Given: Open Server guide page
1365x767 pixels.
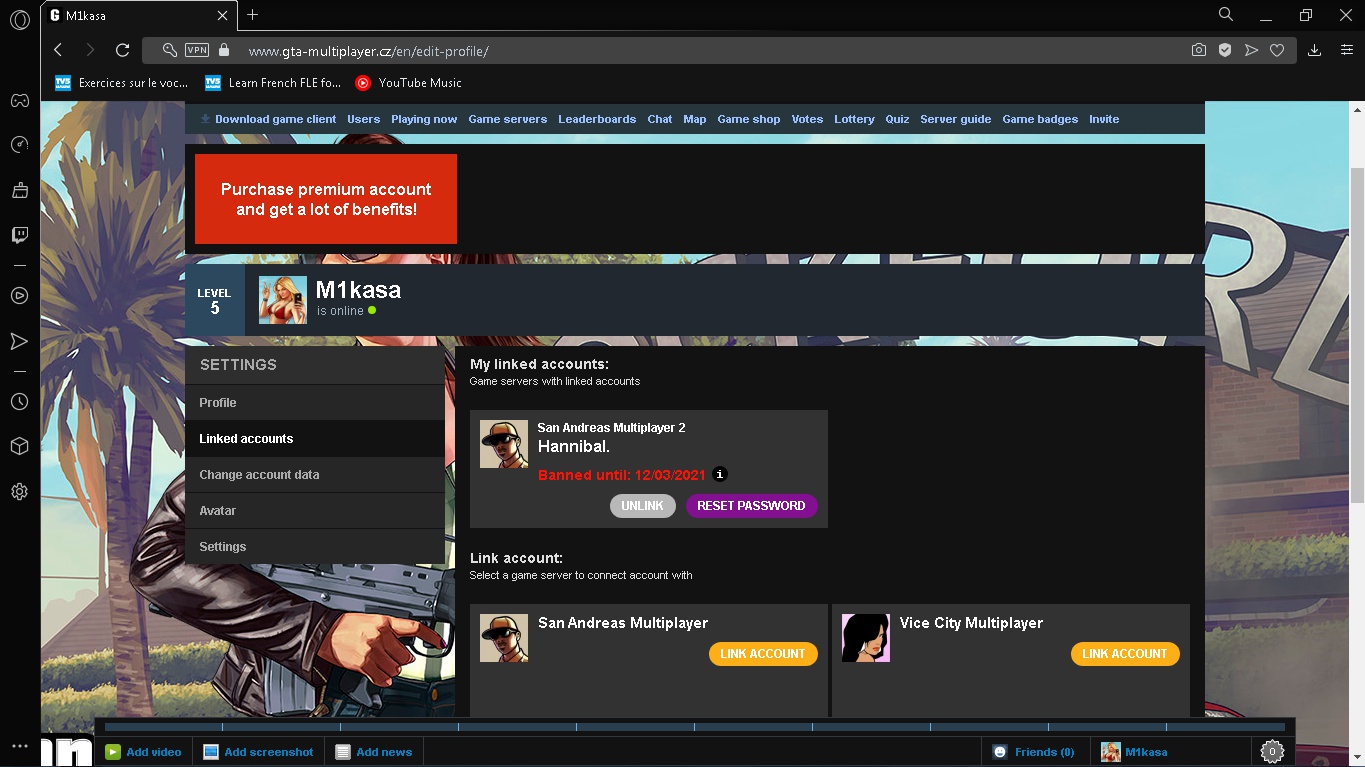Looking at the screenshot, I should click(x=956, y=119).
